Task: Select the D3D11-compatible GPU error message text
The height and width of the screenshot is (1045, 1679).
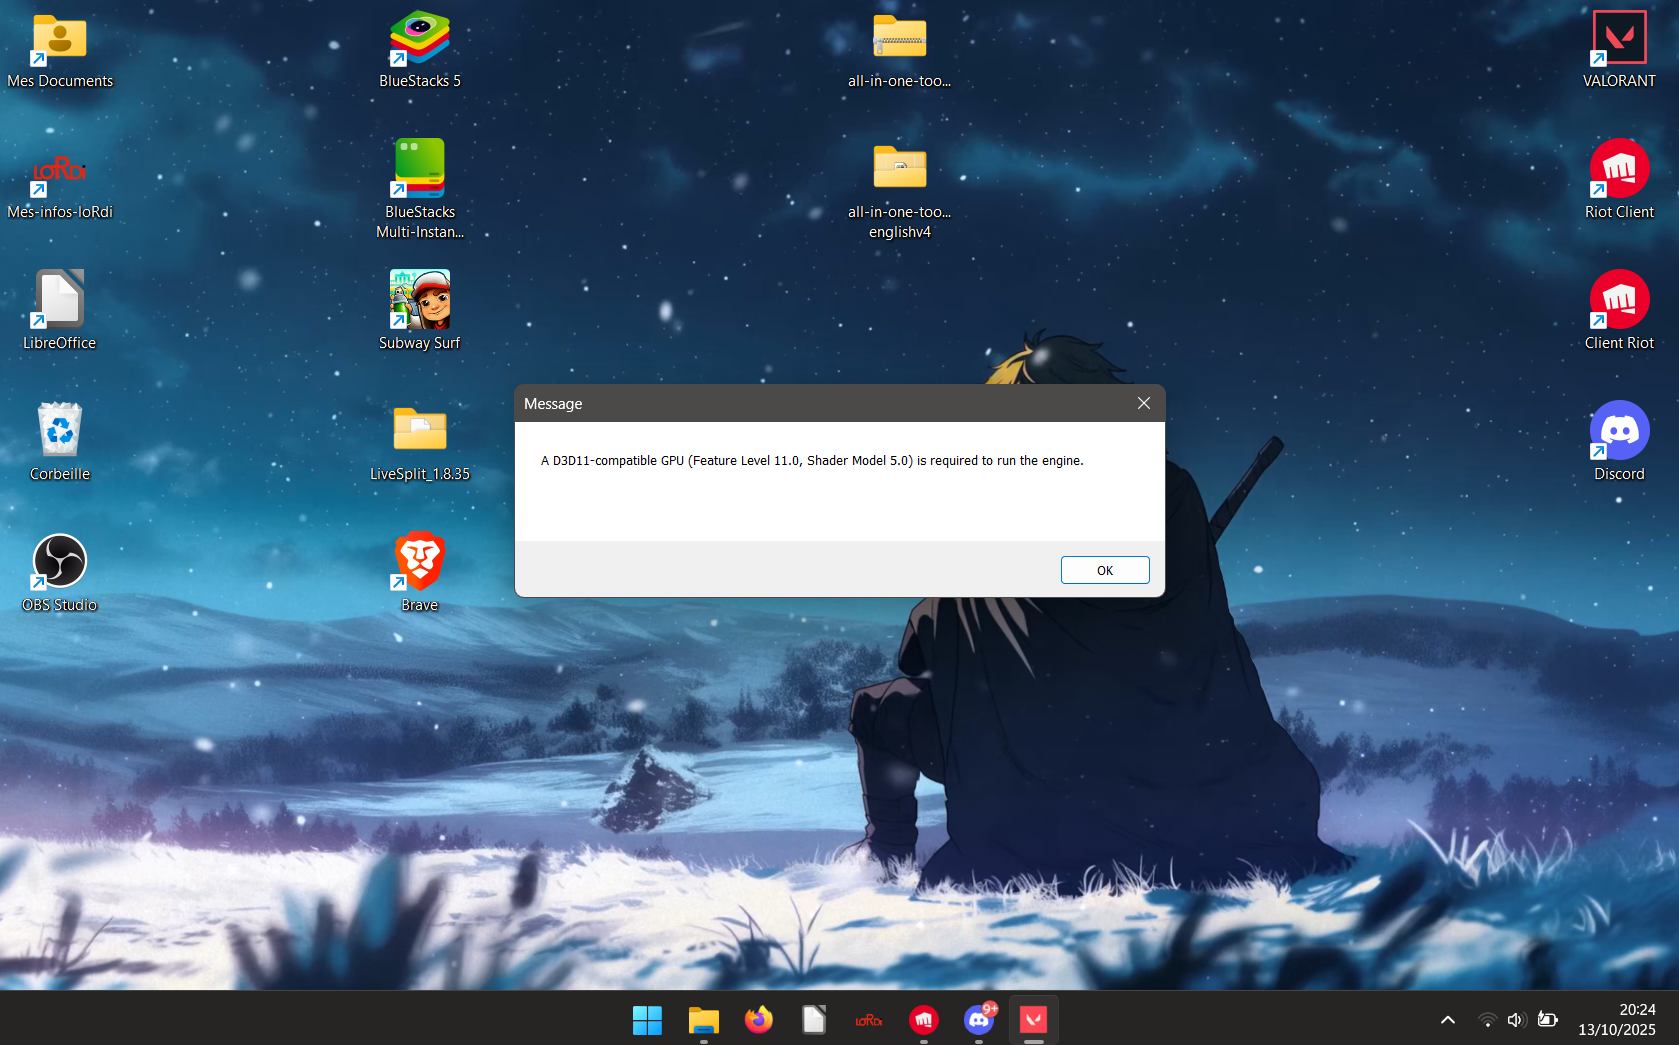Action: 812,461
